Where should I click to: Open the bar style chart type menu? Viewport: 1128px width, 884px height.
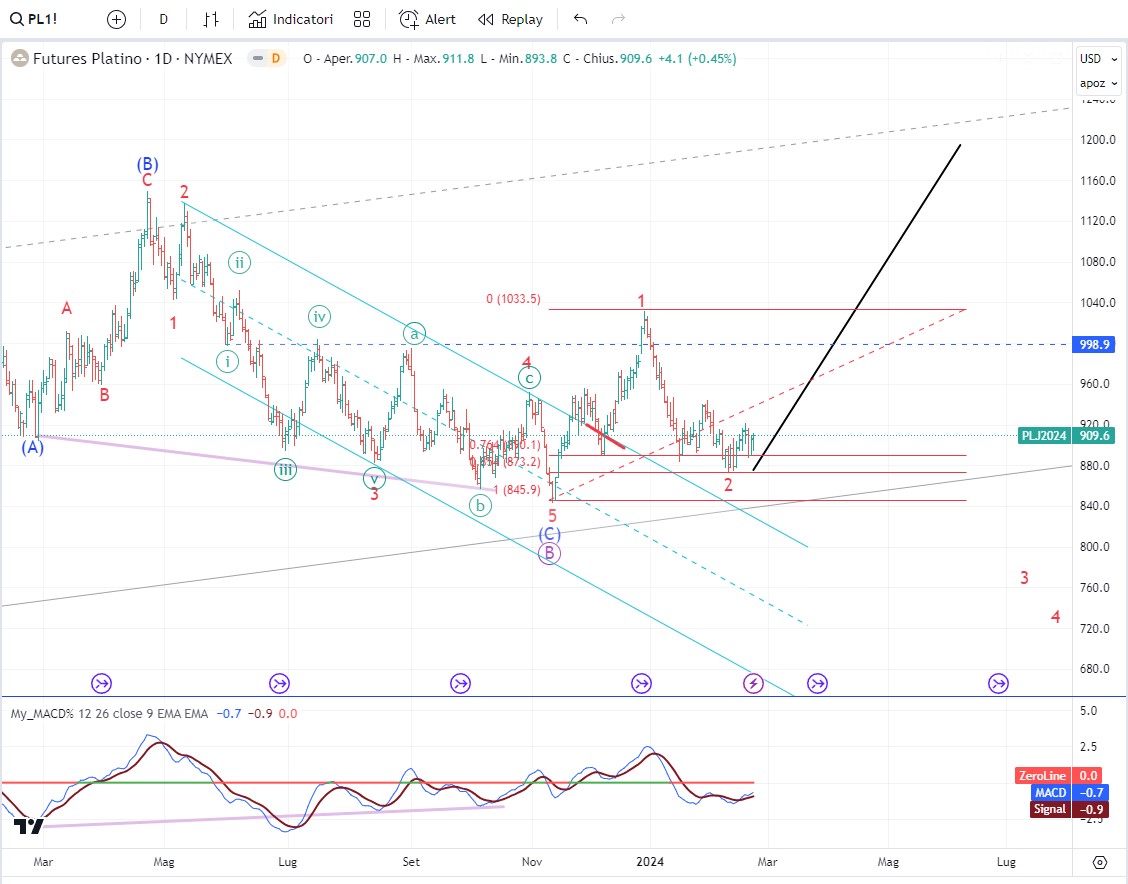[x=210, y=19]
